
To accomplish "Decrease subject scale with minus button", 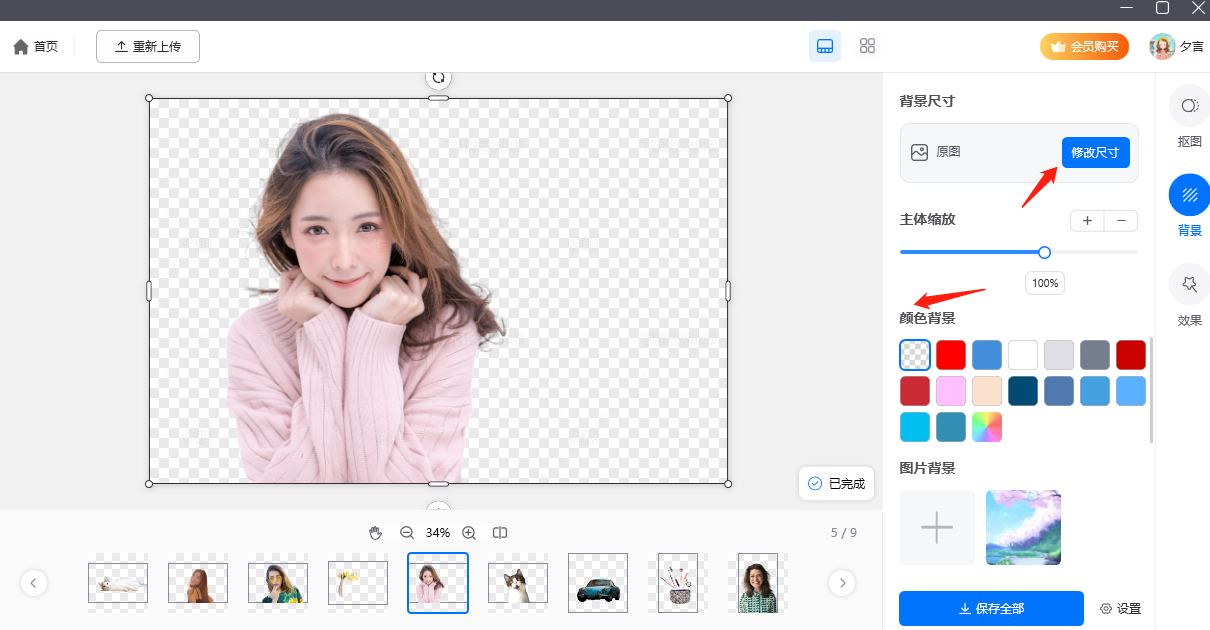I will 1121,220.
